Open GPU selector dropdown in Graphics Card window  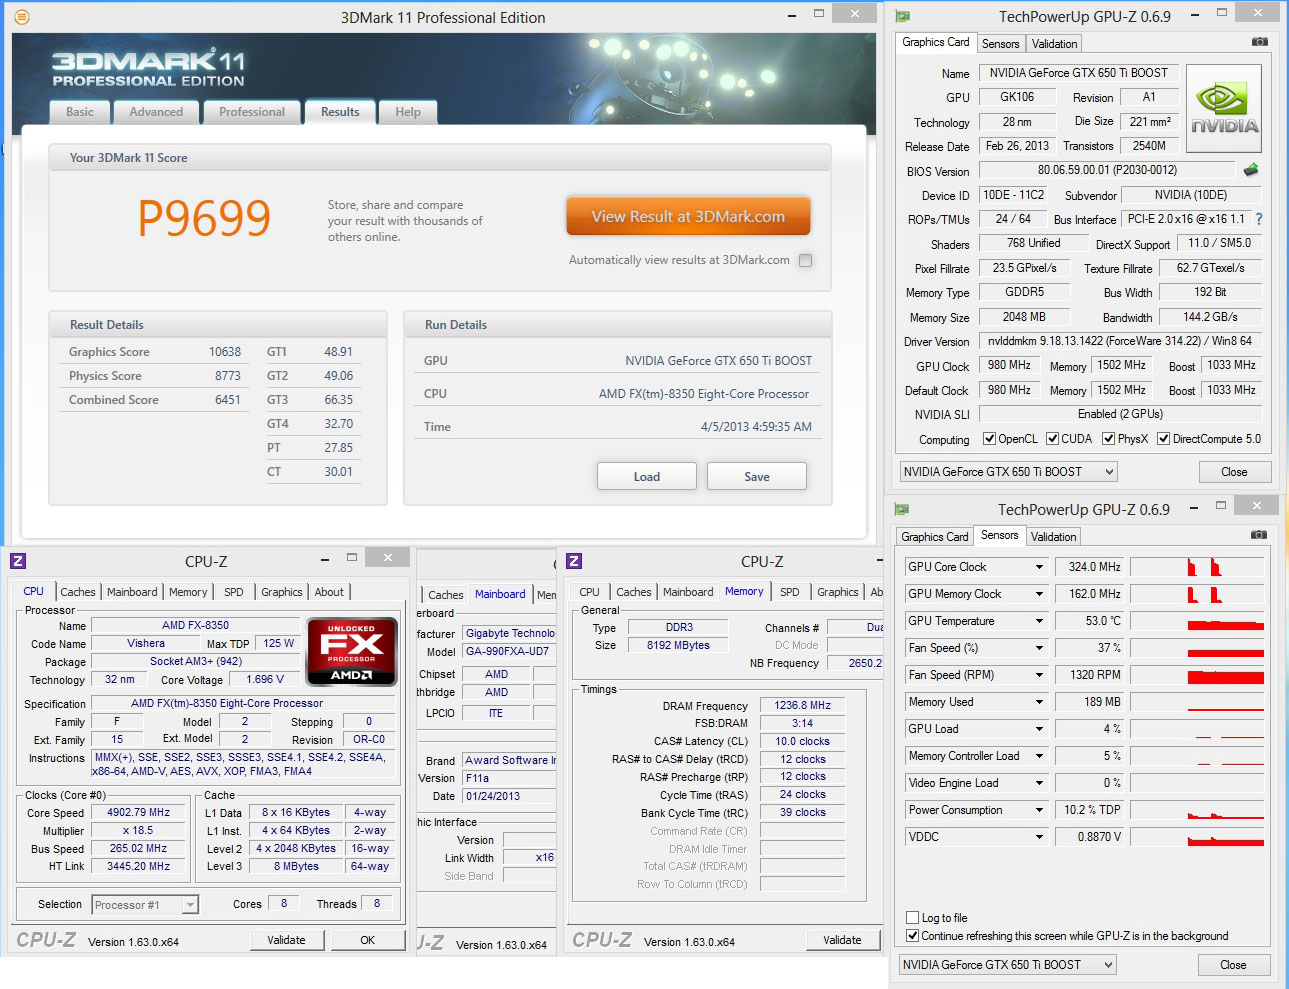point(1008,472)
